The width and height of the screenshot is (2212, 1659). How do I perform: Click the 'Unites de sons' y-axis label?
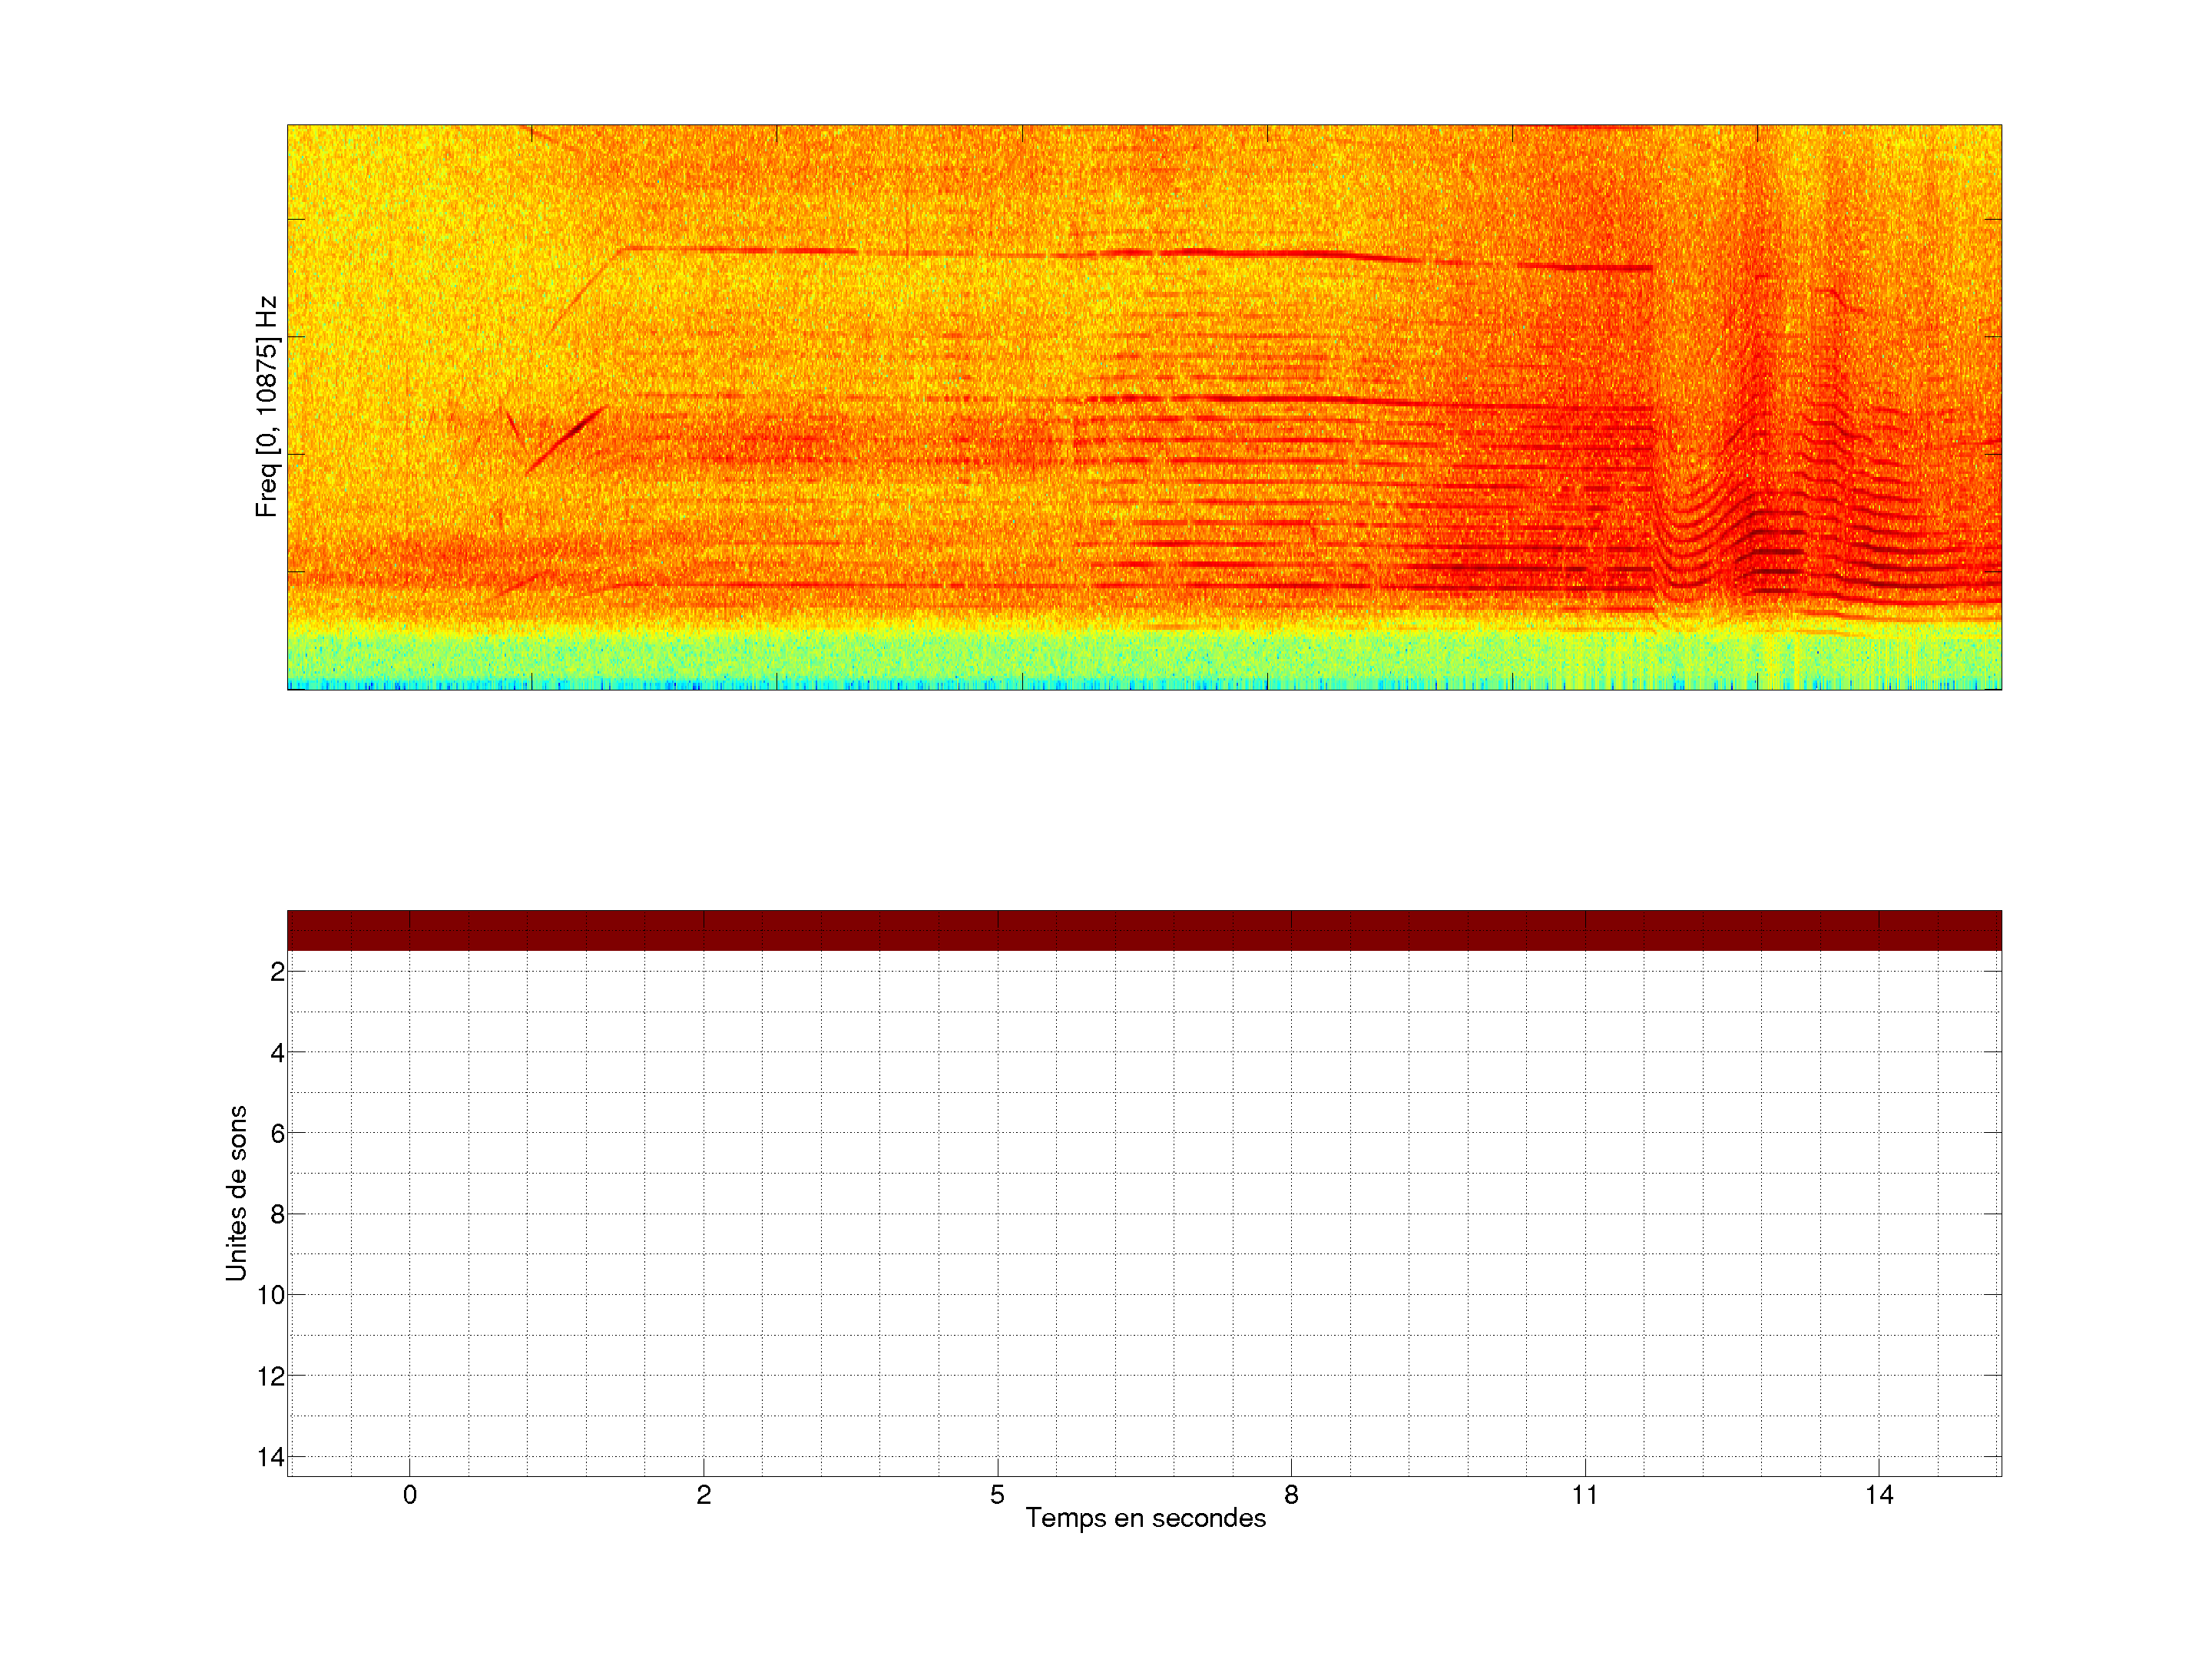pyautogui.click(x=236, y=1192)
